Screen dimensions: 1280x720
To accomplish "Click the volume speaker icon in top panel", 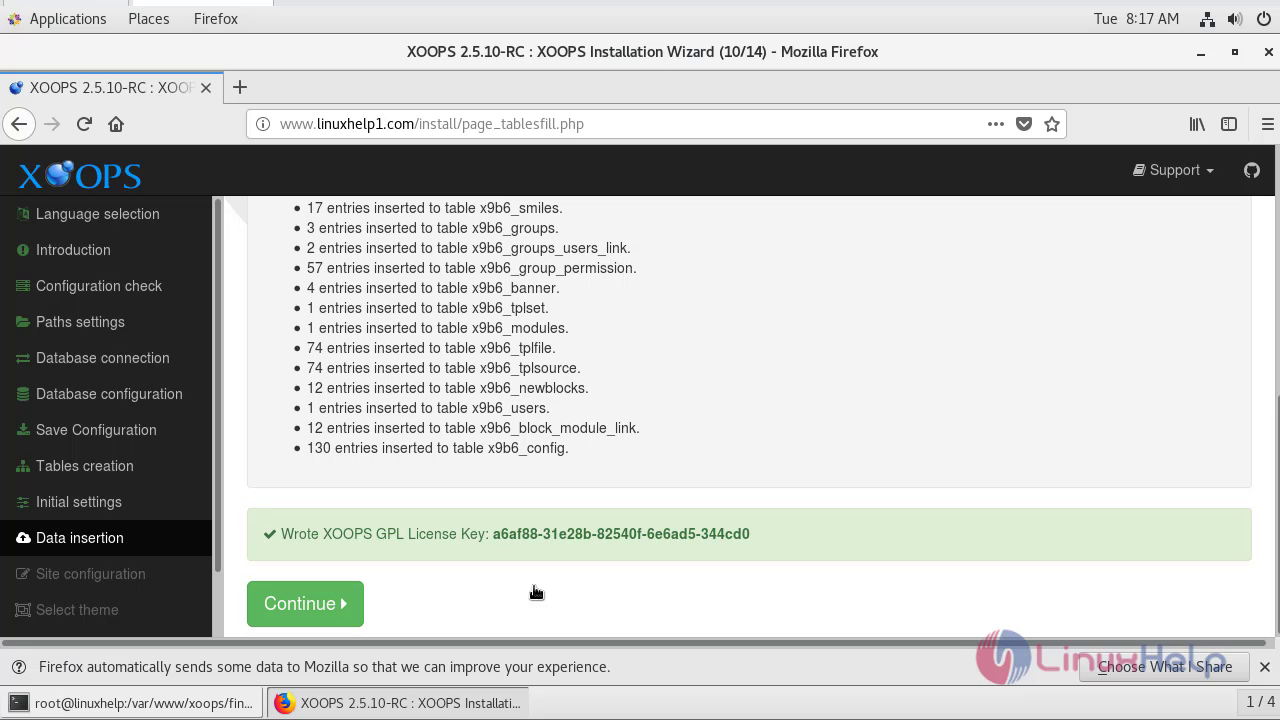I will pyautogui.click(x=1235, y=19).
